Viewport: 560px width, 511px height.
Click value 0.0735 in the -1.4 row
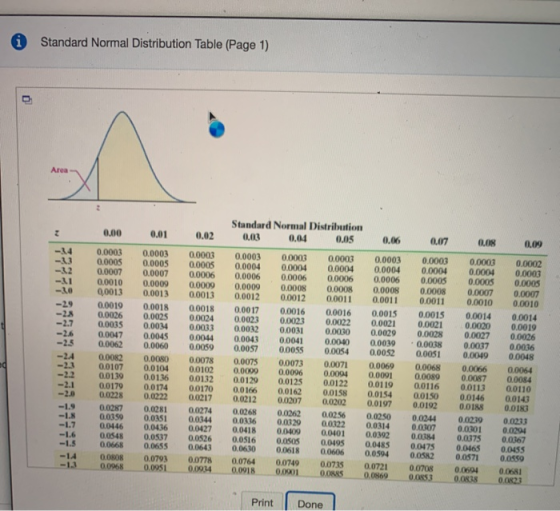click(332, 465)
